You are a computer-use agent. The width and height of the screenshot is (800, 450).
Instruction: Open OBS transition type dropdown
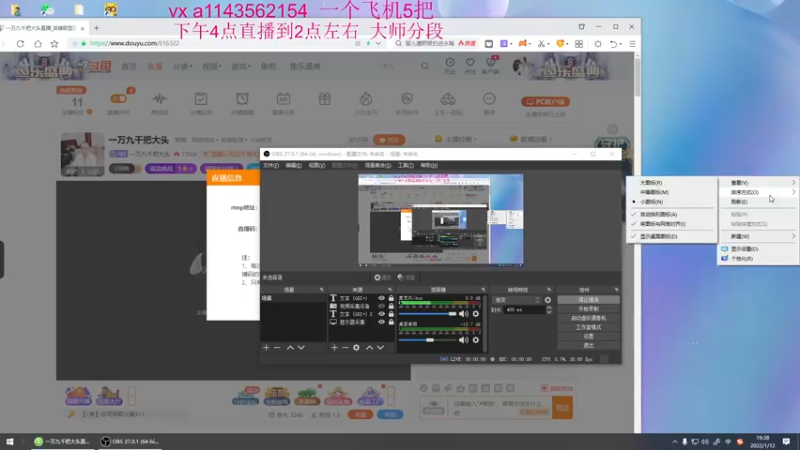516,300
